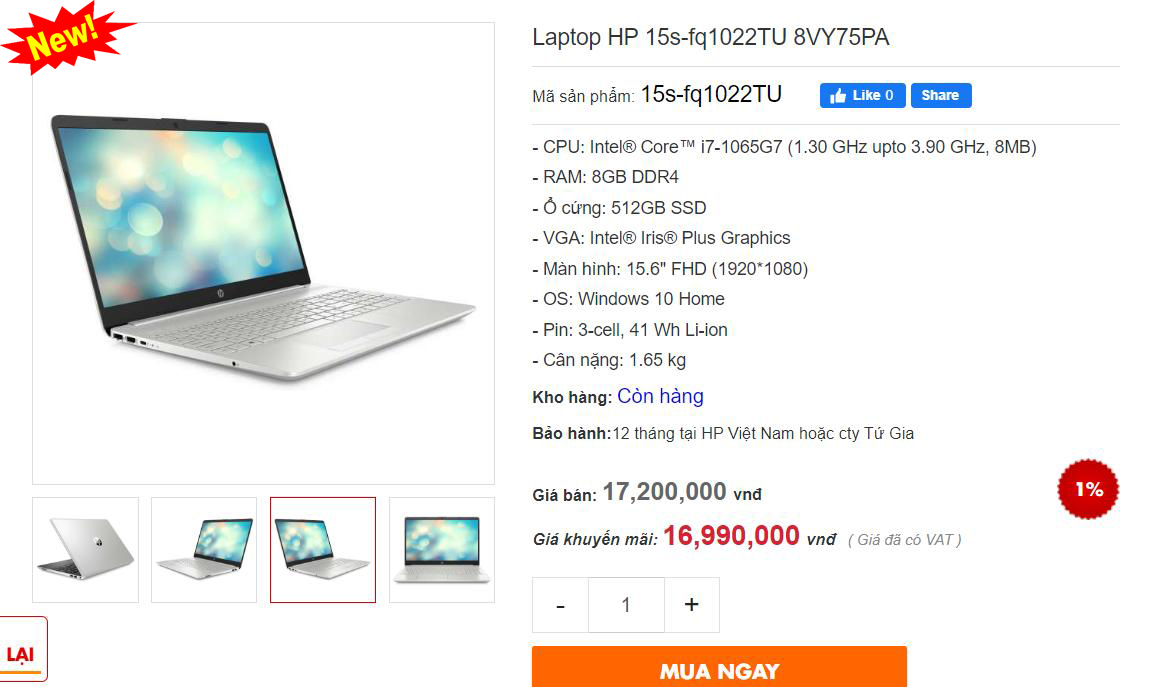This screenshot has width=1155, height=687.
Task: Click the product code 15s-fq1022TU text
Action: coord(711,94)
